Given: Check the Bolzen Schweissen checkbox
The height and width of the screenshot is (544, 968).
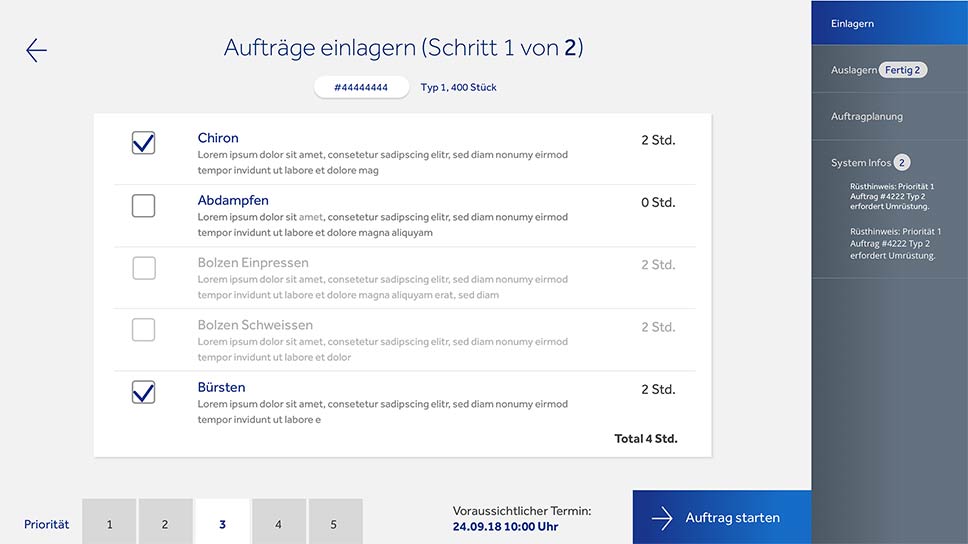Looking at the screenshot, I should point(143,330).
